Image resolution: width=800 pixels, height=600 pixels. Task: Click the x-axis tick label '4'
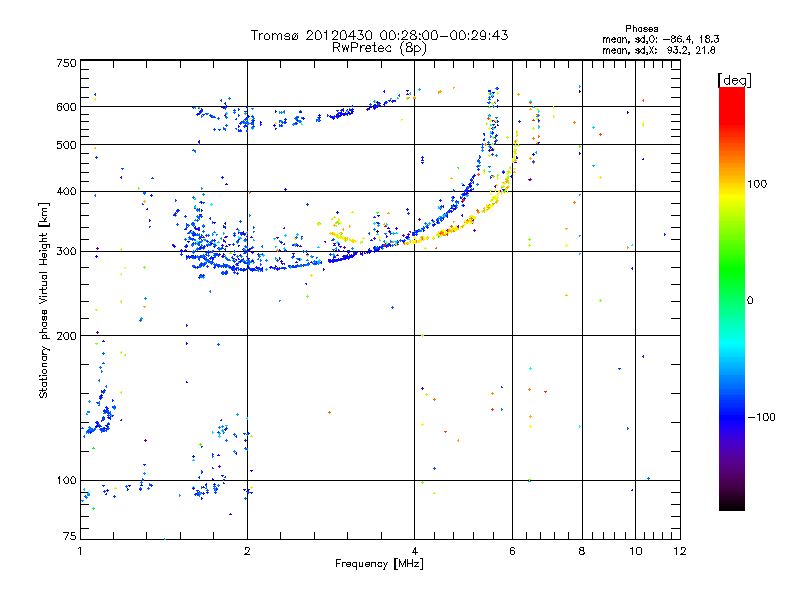click(x=414, y=551)
